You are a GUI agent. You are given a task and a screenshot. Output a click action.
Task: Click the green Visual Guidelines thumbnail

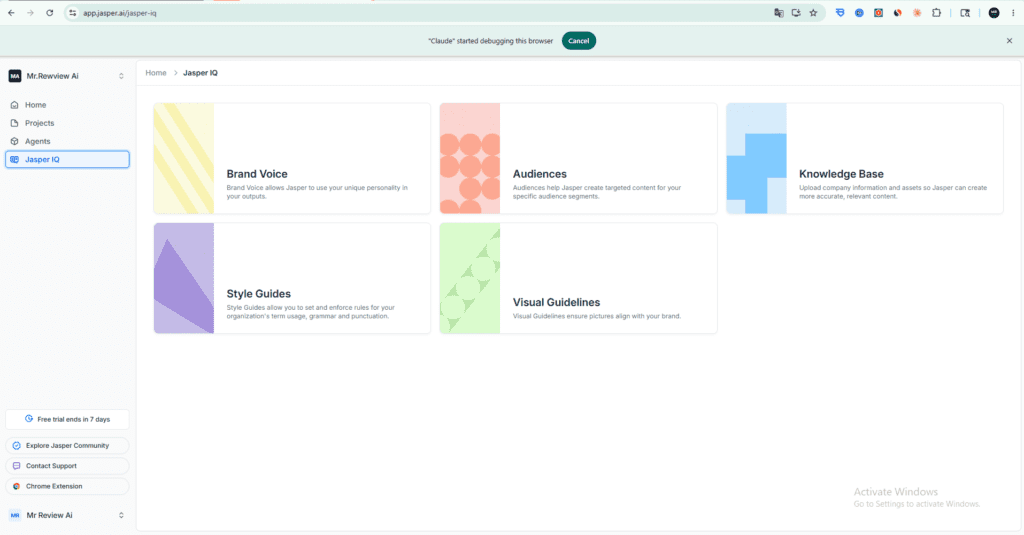click(x=470, y=278)
